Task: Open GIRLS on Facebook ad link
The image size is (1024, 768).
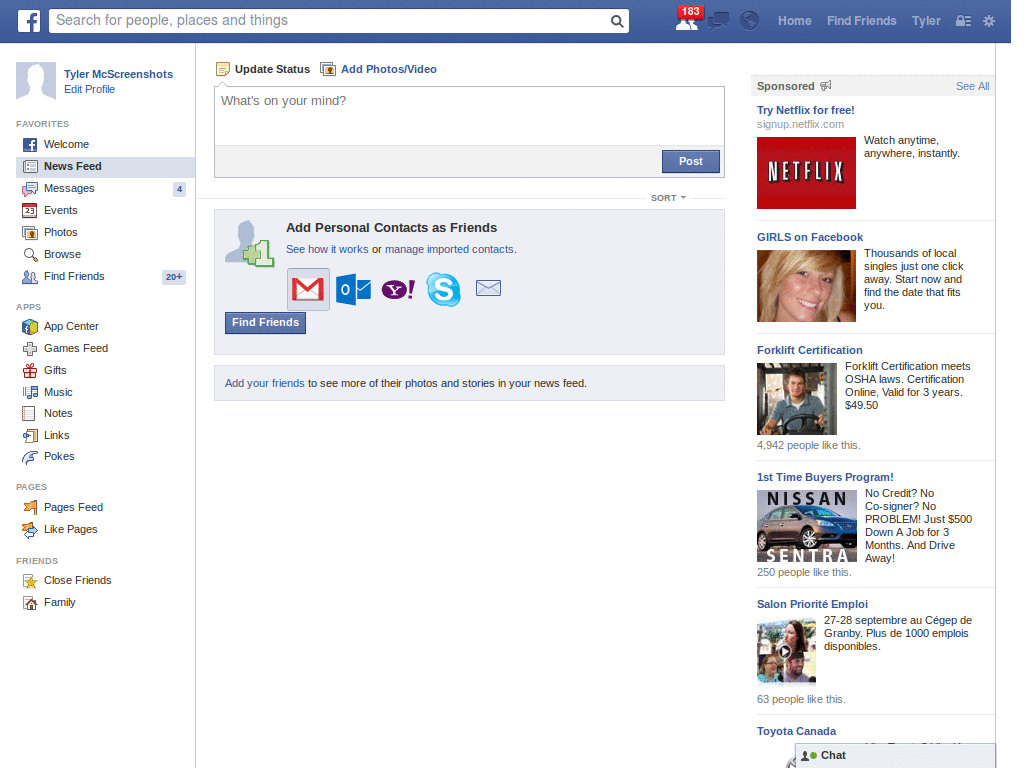Action: (810, 238)
